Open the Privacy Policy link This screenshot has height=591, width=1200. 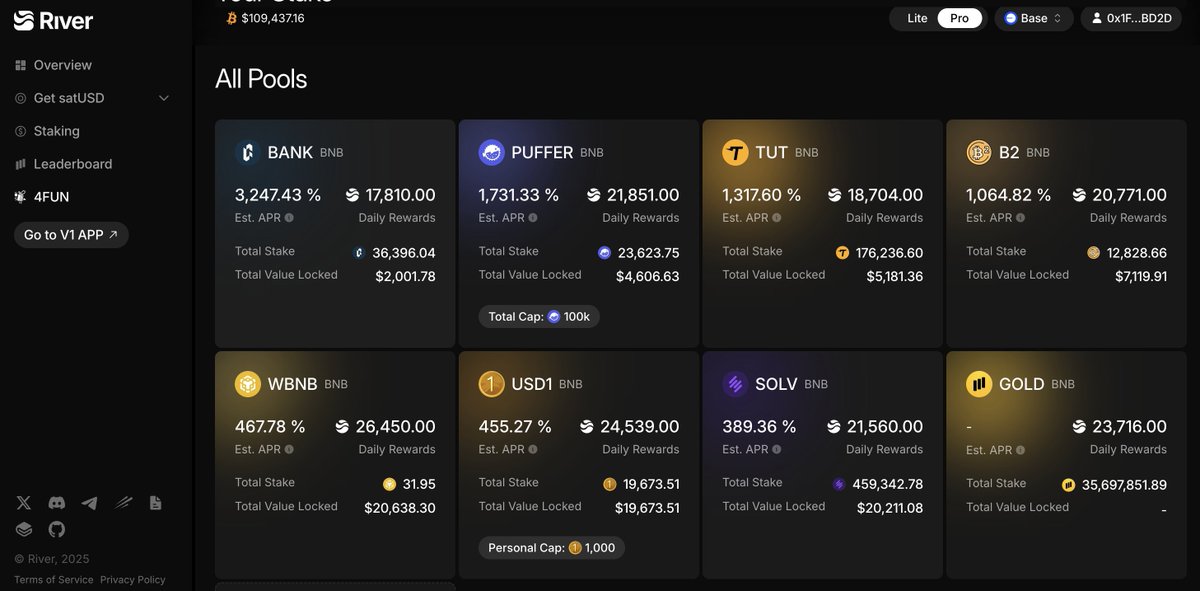coord(133,580)
